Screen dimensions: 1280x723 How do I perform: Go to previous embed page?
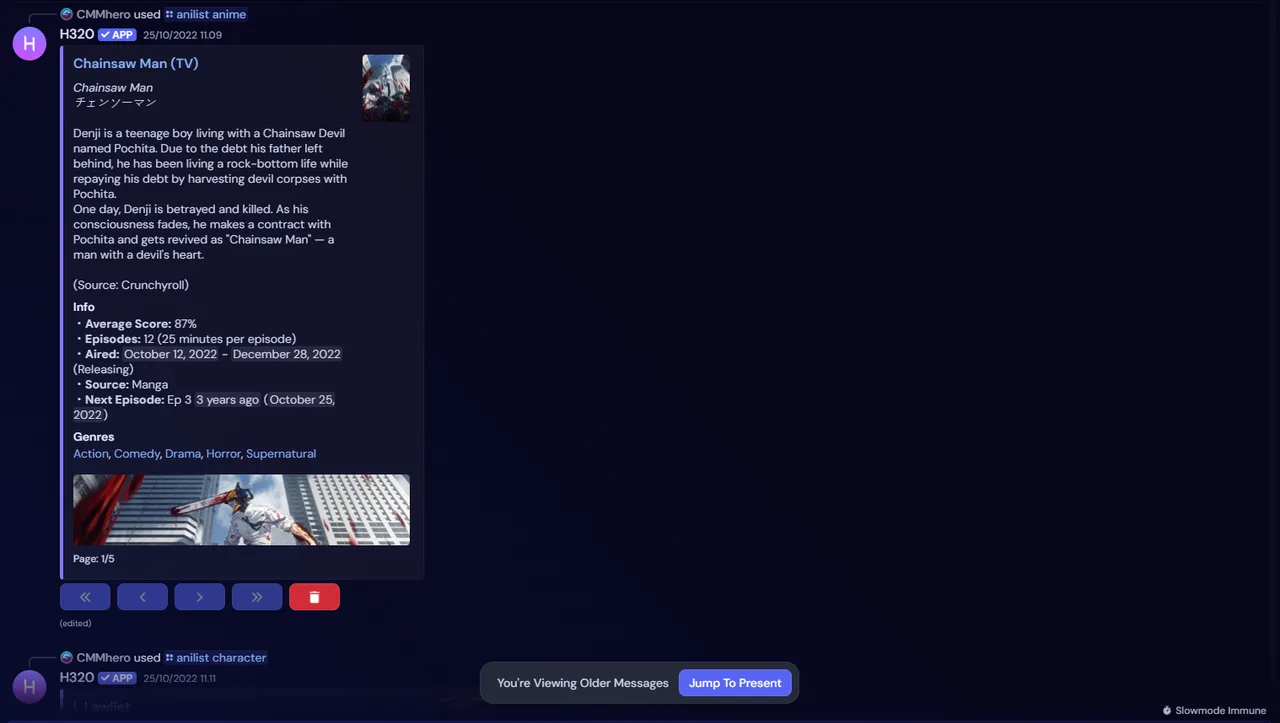click(142, 597)
